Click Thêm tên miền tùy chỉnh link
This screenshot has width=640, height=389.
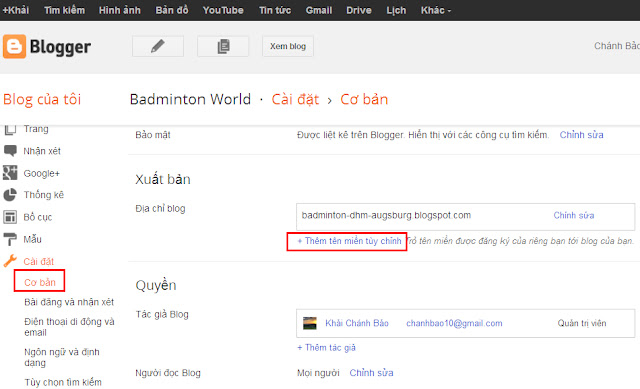click(349, 241)
